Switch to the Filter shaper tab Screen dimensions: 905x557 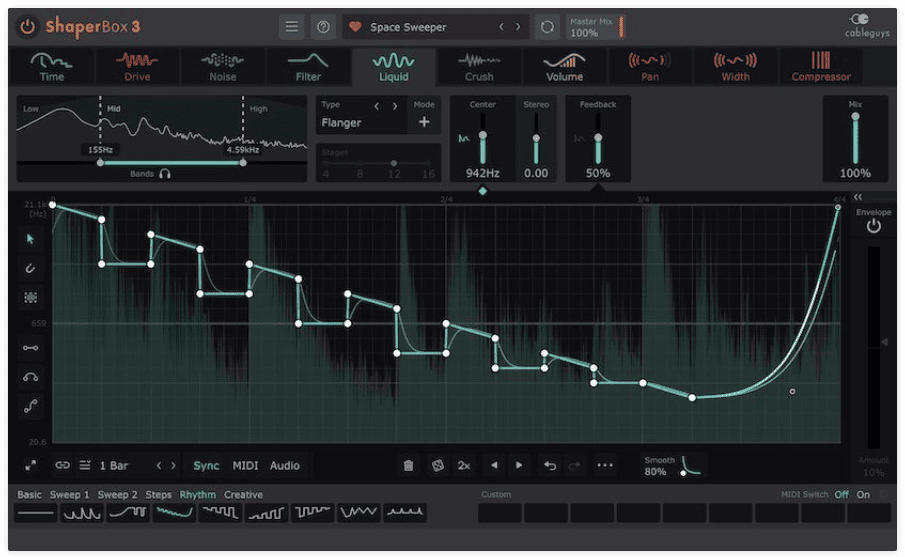tap(308, 66)
